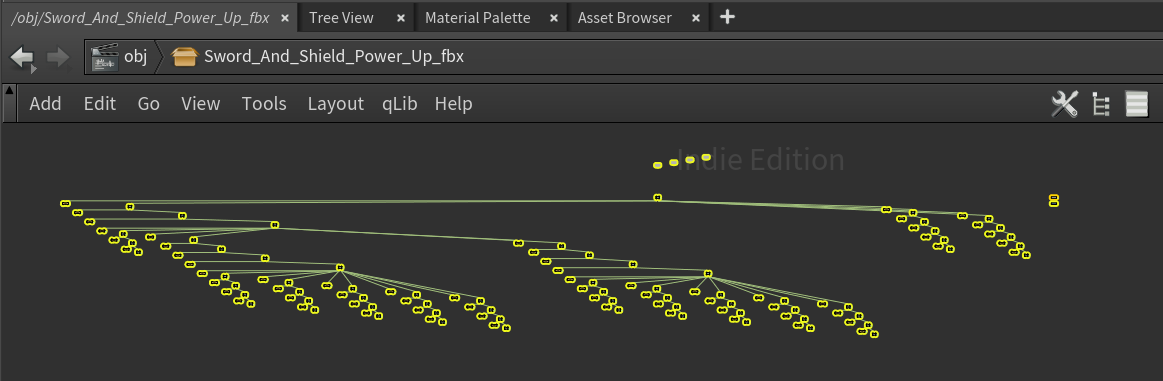The height and width of the screenshot is (381, 1163).
Task: Close the Asset Browser tab
Action: 696,18
